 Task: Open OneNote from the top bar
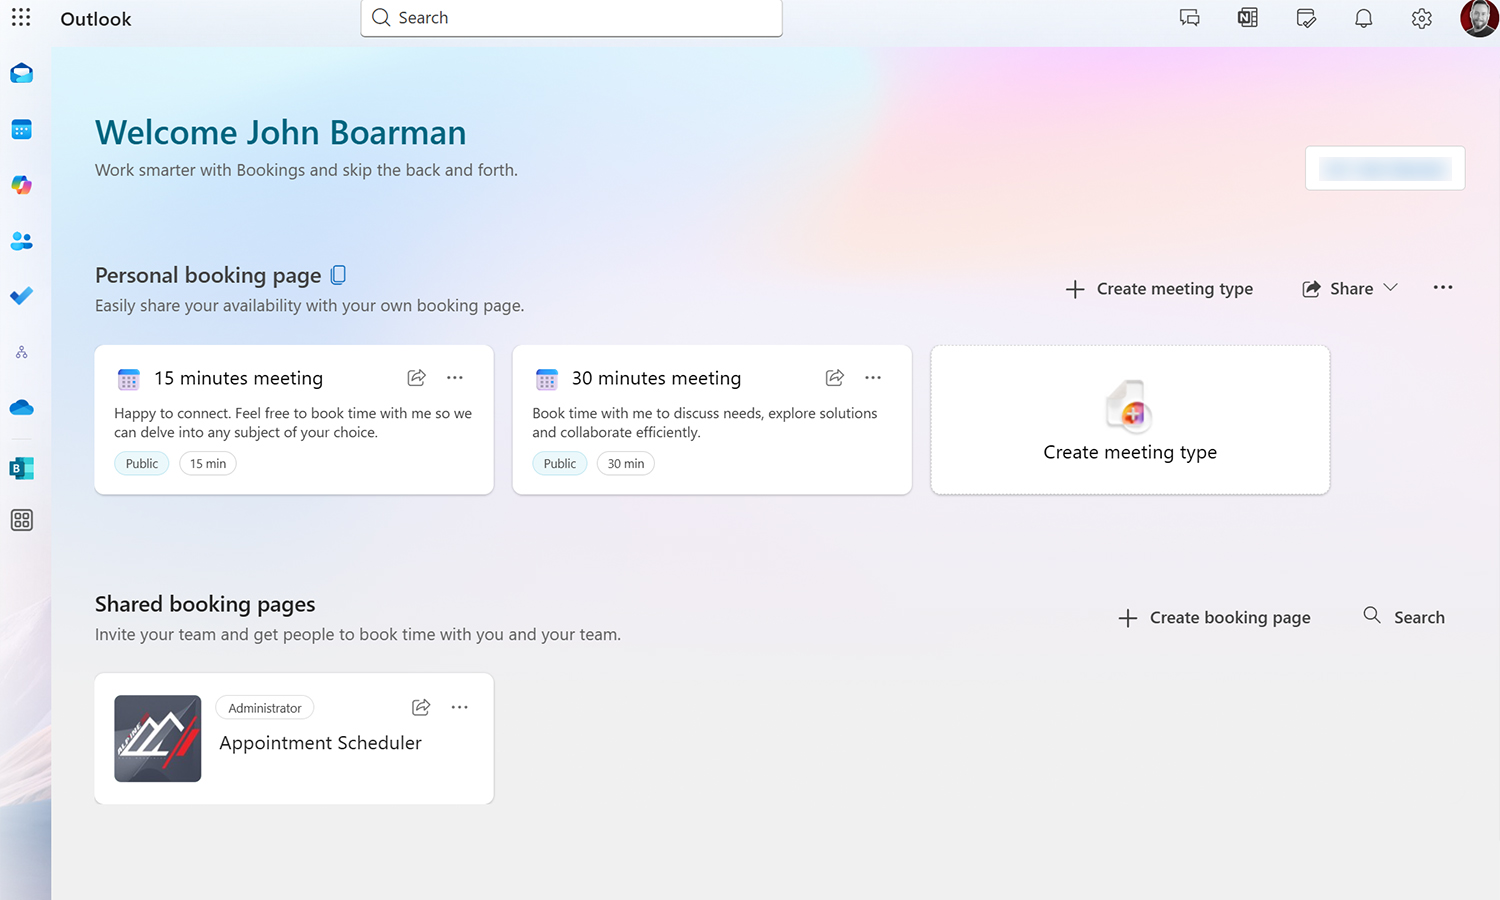pyautogui.click(x=1247, y=17)
